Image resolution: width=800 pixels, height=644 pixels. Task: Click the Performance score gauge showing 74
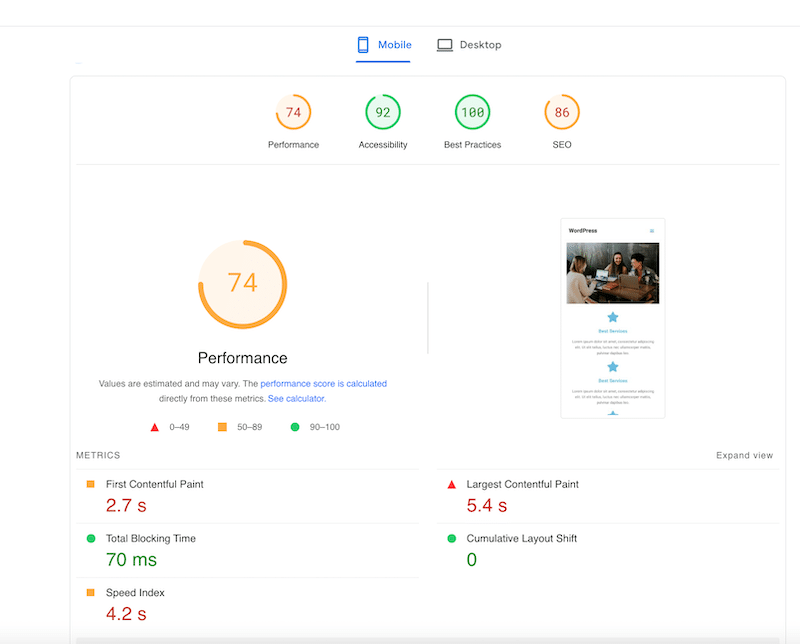[x=293, y=113]
